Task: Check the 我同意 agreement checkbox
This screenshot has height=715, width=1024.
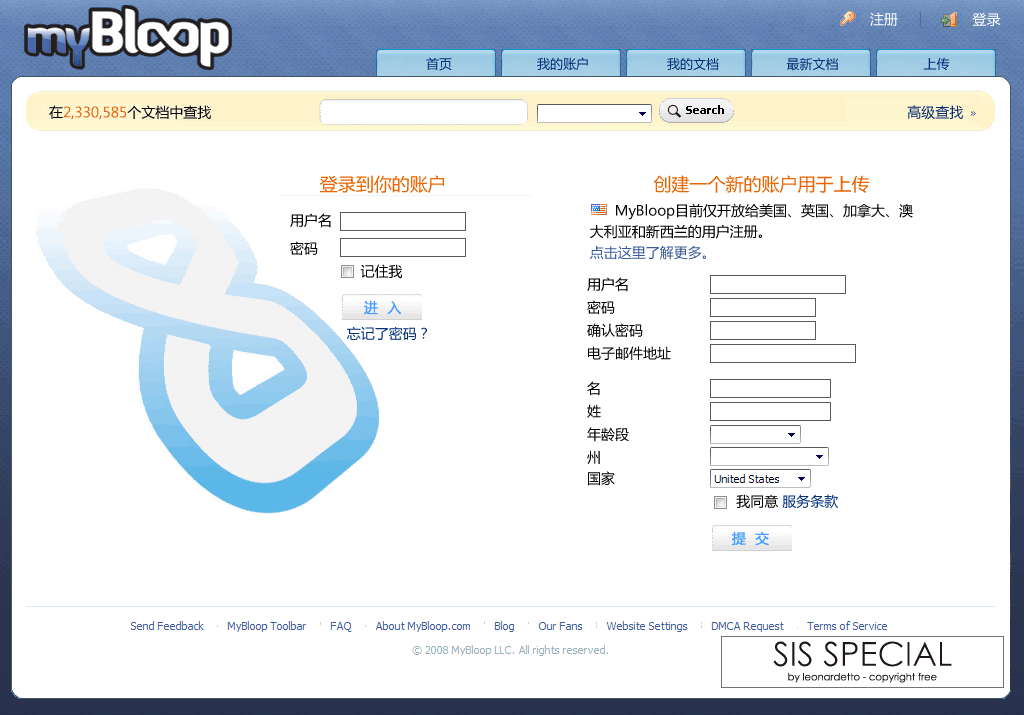Action: (720, 502)
